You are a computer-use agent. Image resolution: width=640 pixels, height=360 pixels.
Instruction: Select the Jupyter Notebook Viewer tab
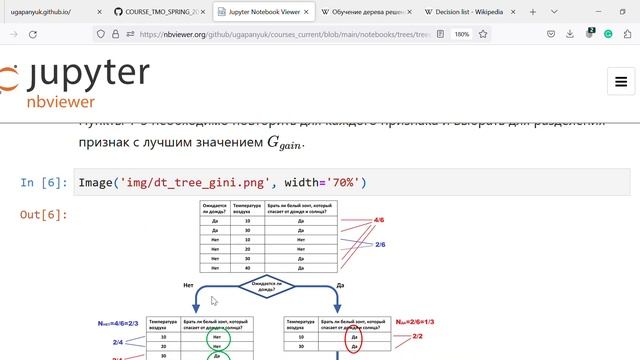point(264,12)
